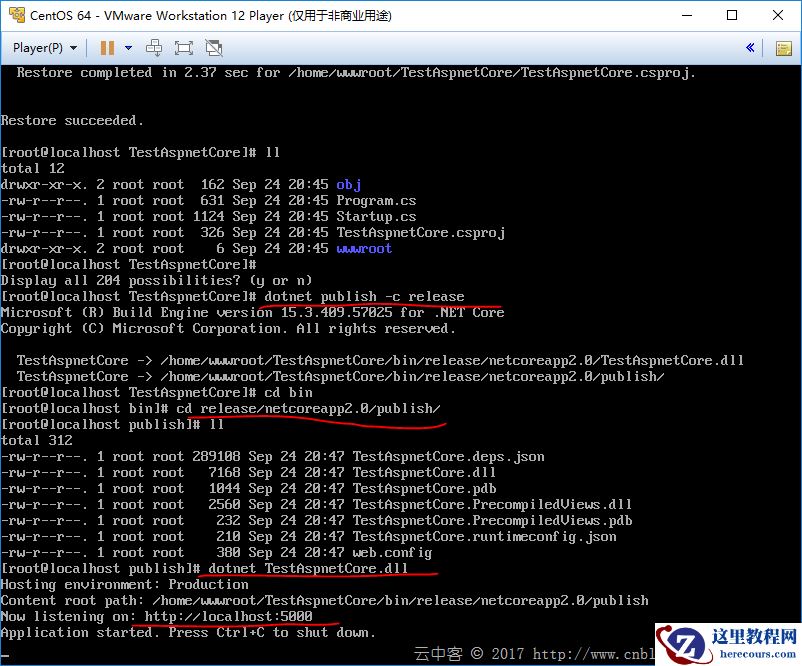Open the yellow message log icon
The width and height of the screenshot is (802, 666).
pyautogui.click(x=784, y=48)
